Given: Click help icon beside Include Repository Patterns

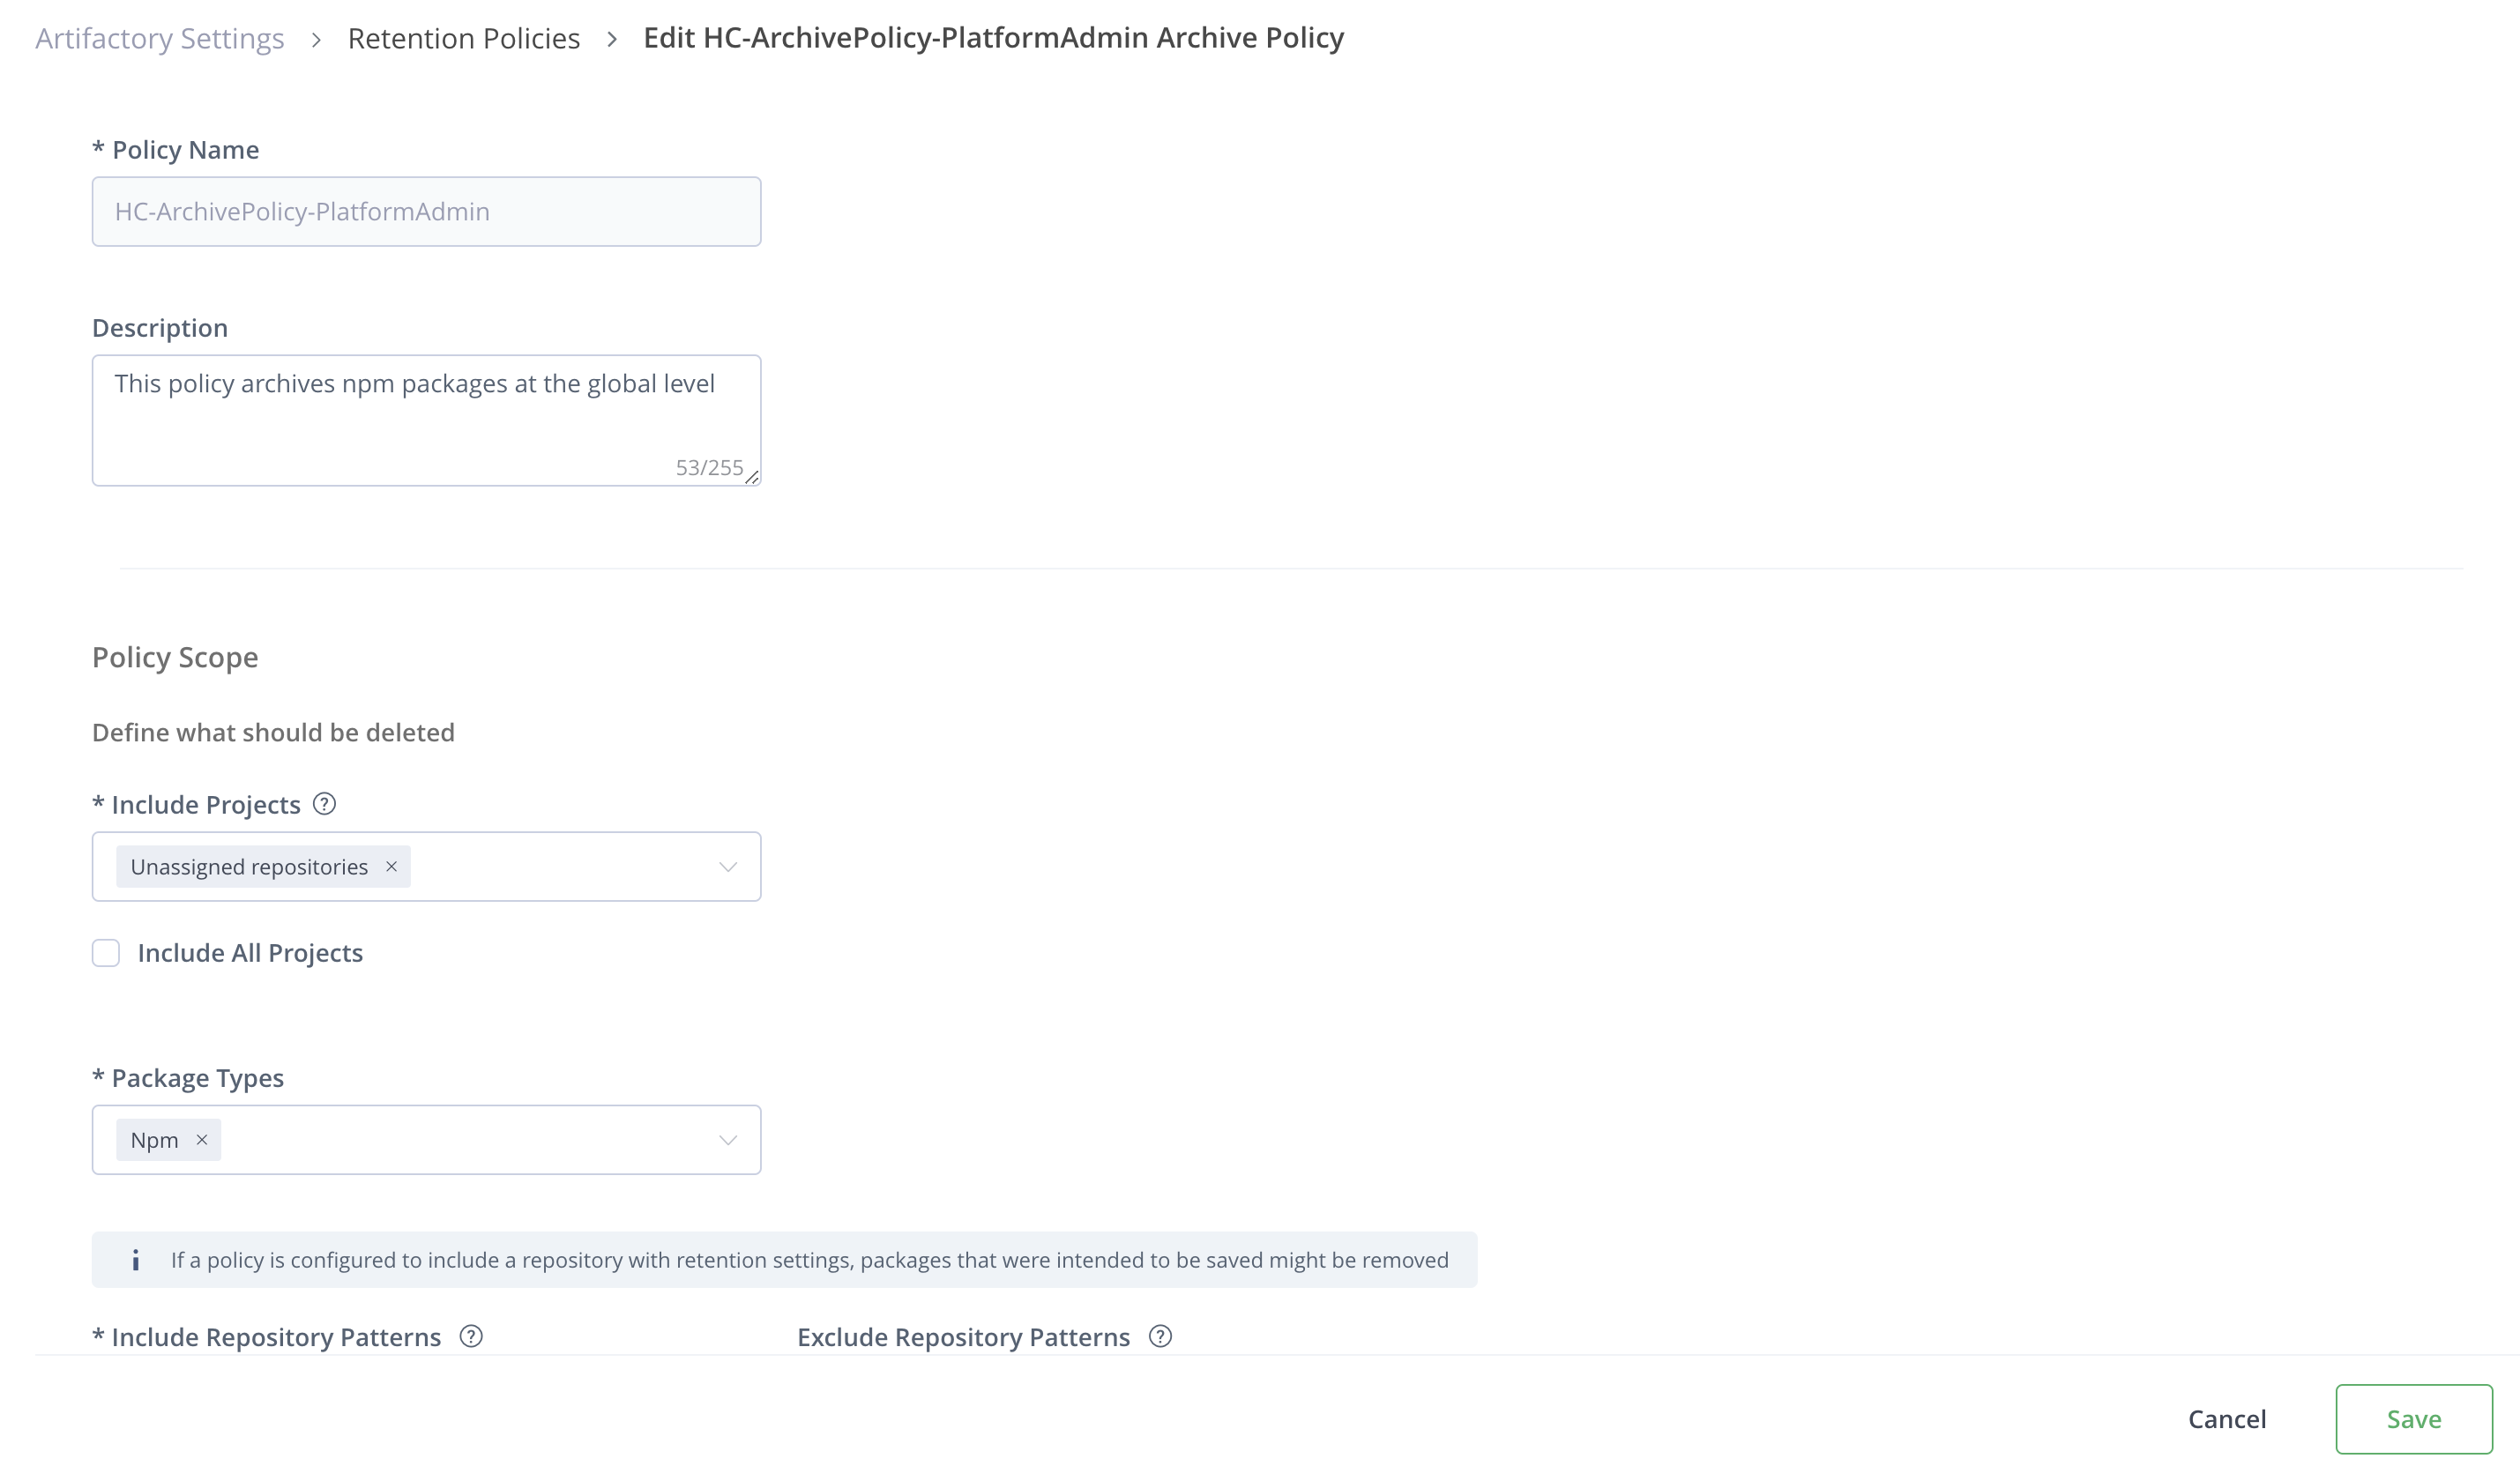Looking at the screenshot, I should [471, 1336].
